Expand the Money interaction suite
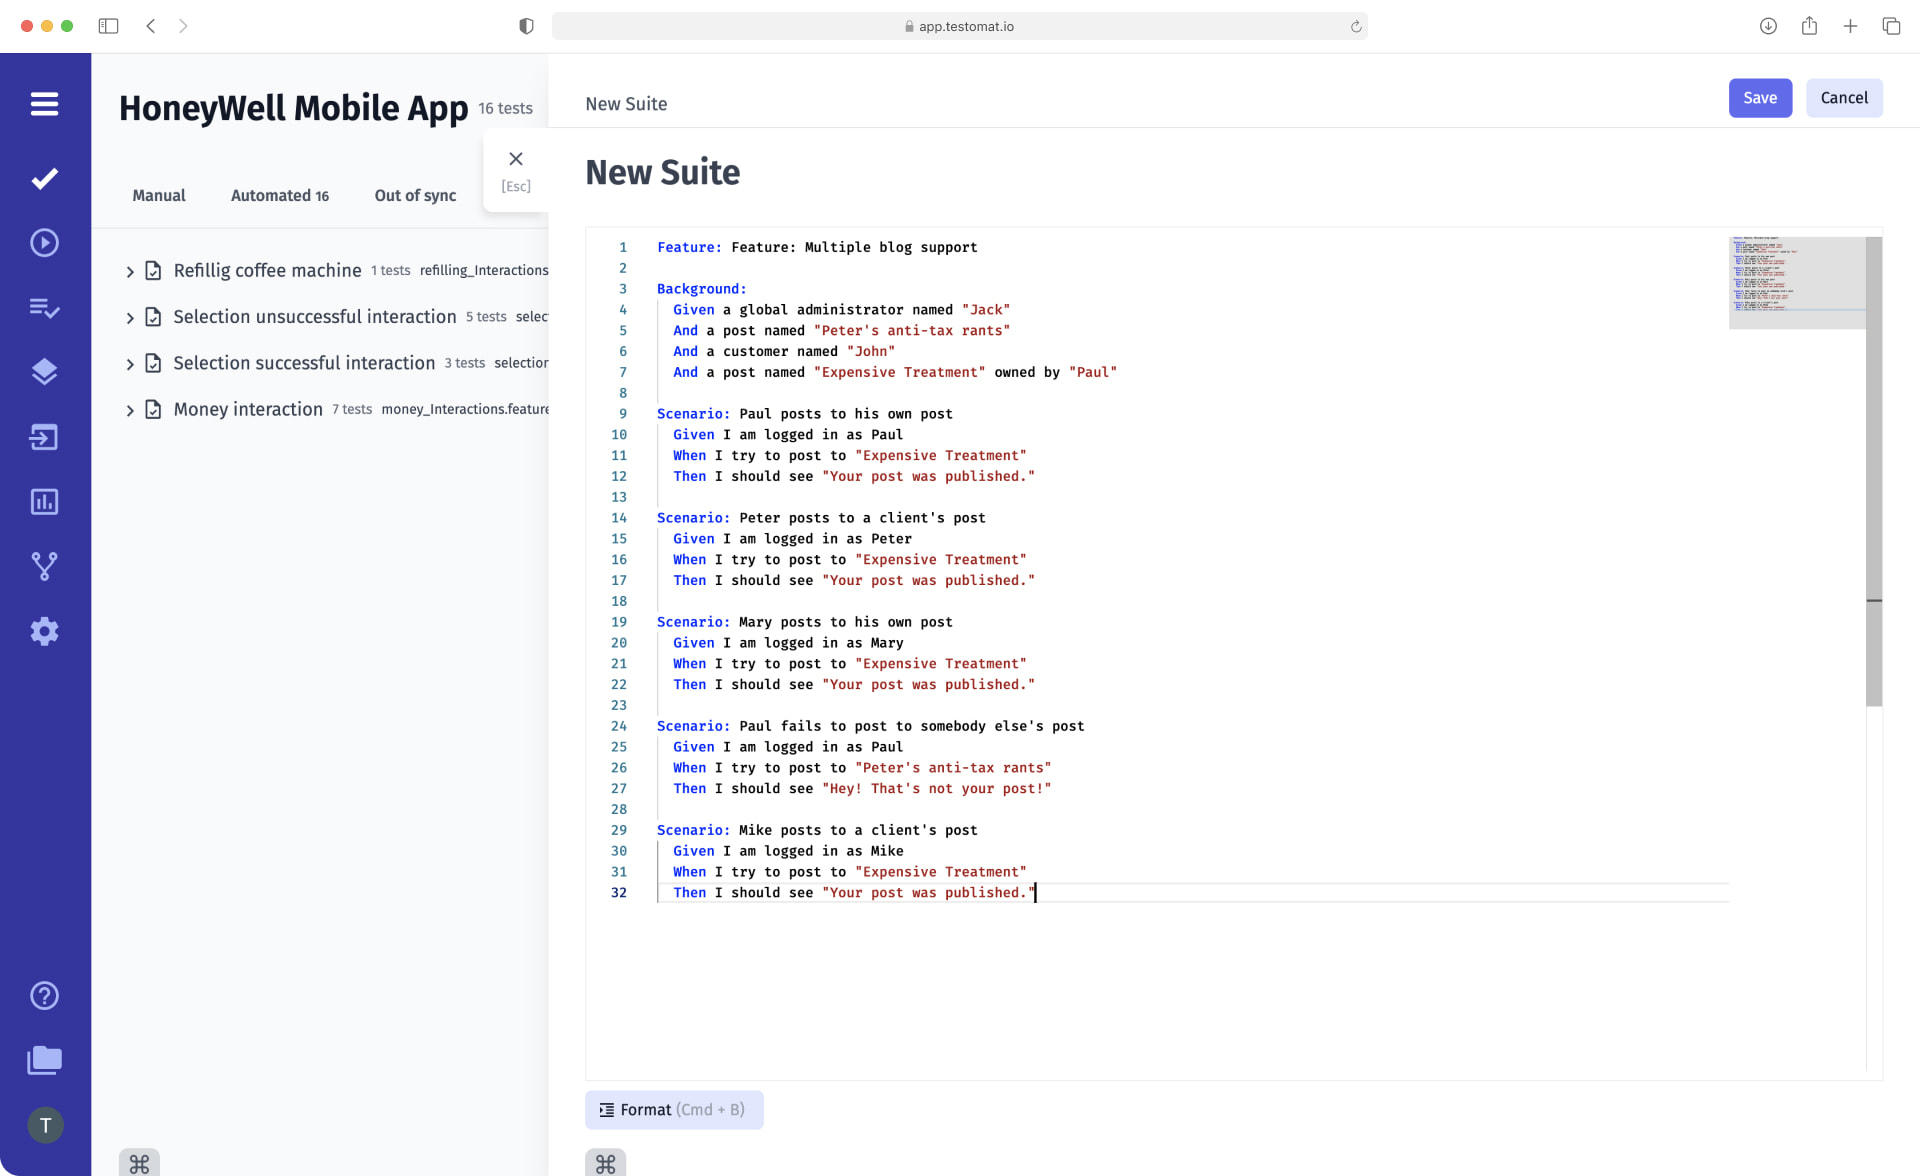 coord(130,409)
